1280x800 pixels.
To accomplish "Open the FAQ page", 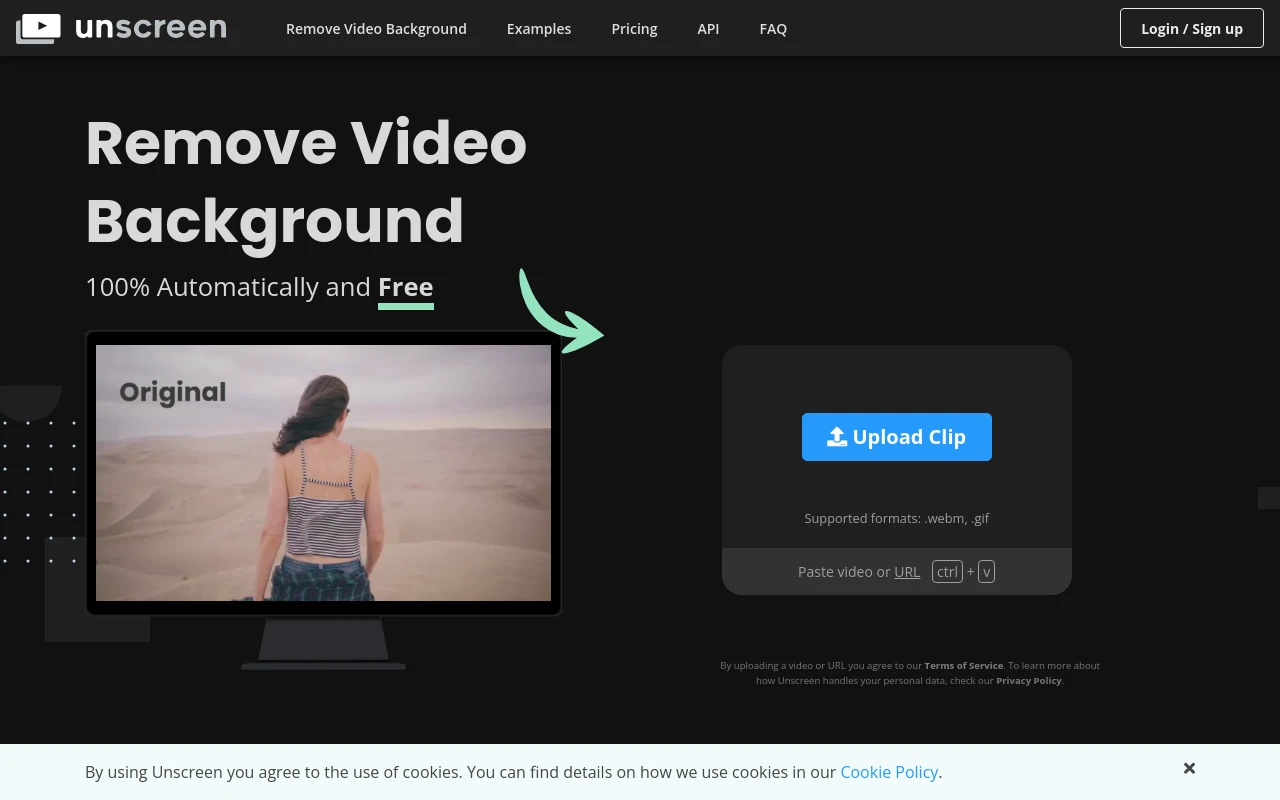I will tap(773, 28).
